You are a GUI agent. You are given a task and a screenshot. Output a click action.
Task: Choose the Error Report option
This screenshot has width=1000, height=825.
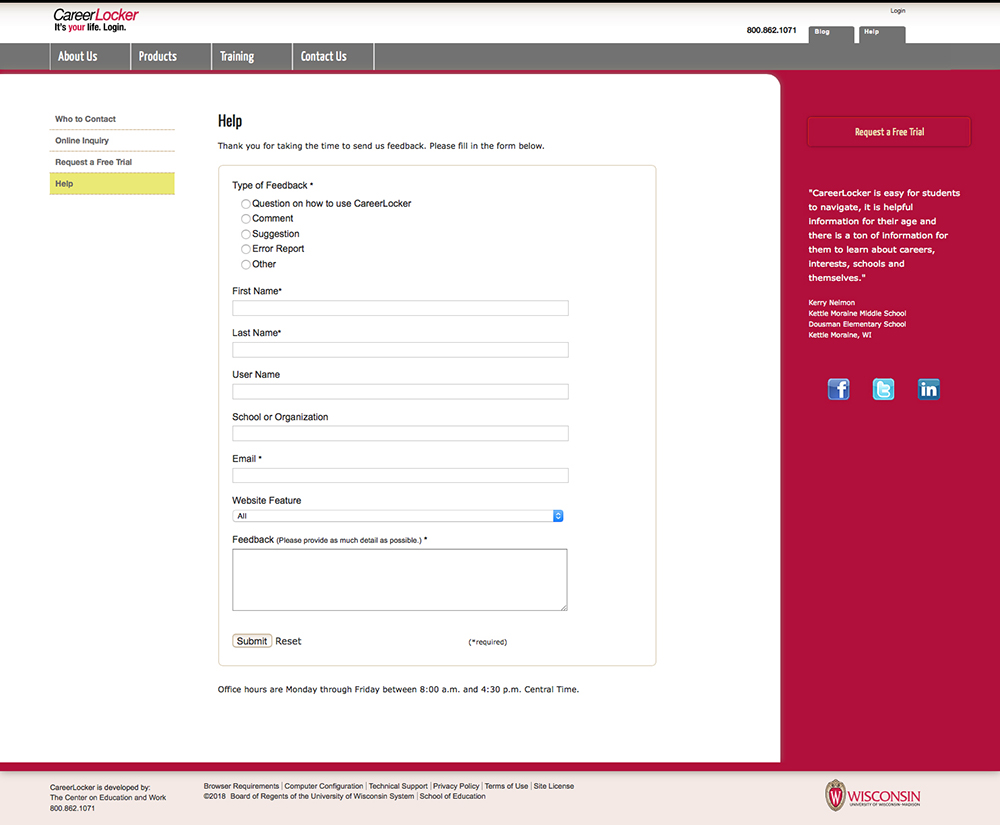tap(246, 249)
